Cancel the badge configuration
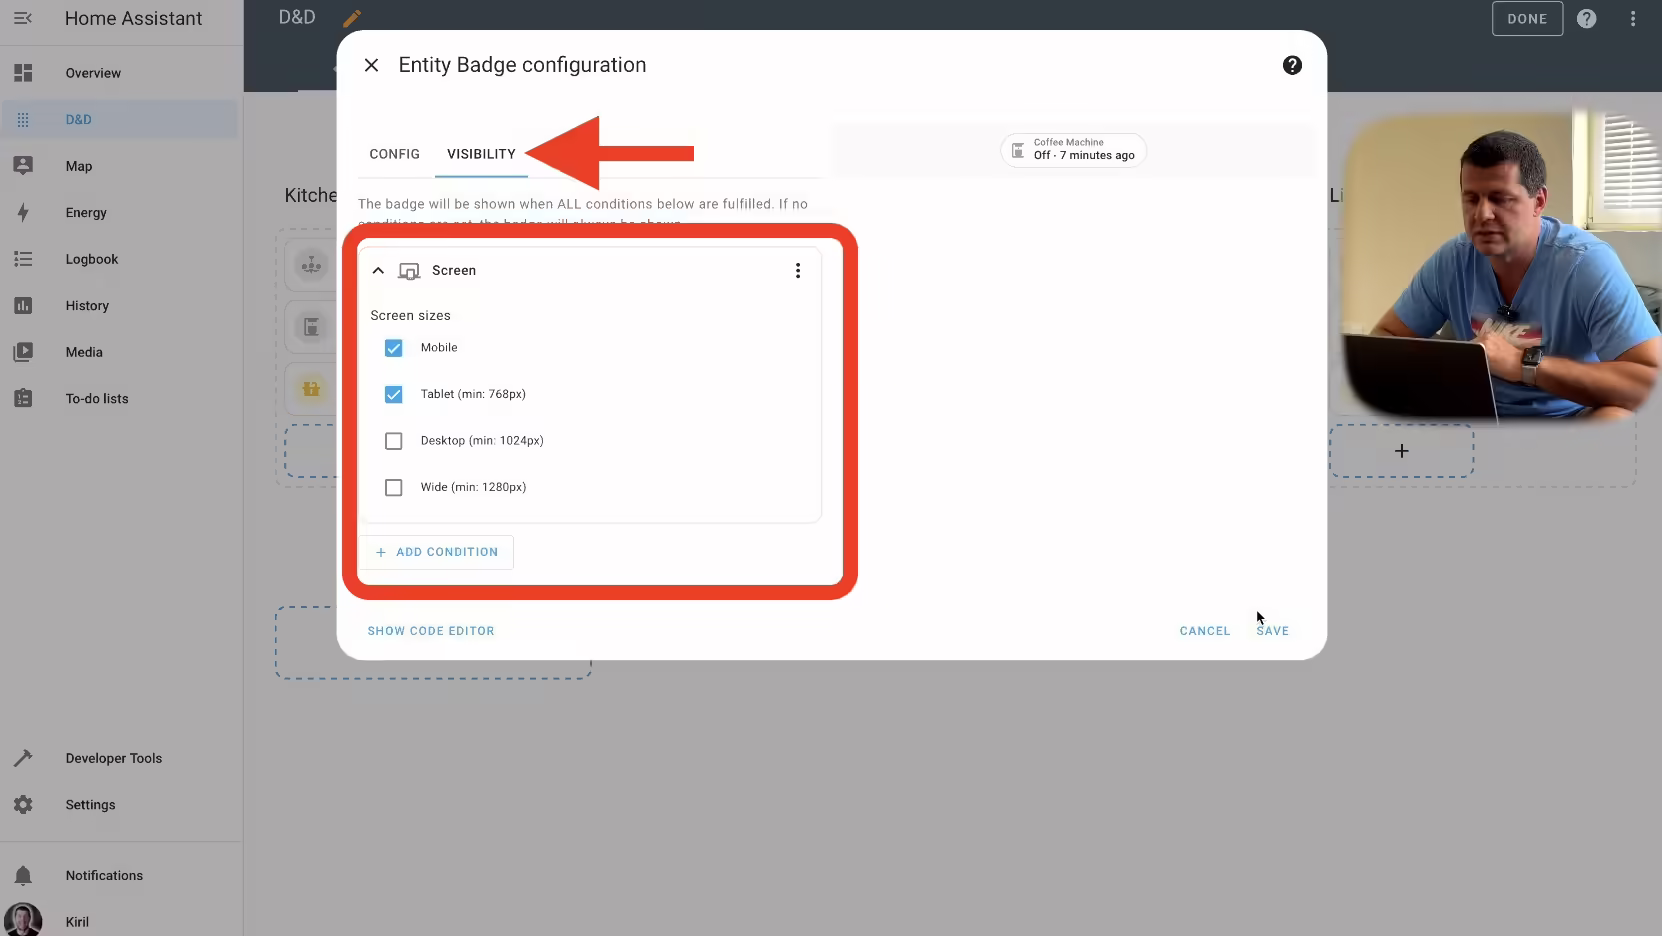Screen dimensions: 1662x936 point(1205,631)
